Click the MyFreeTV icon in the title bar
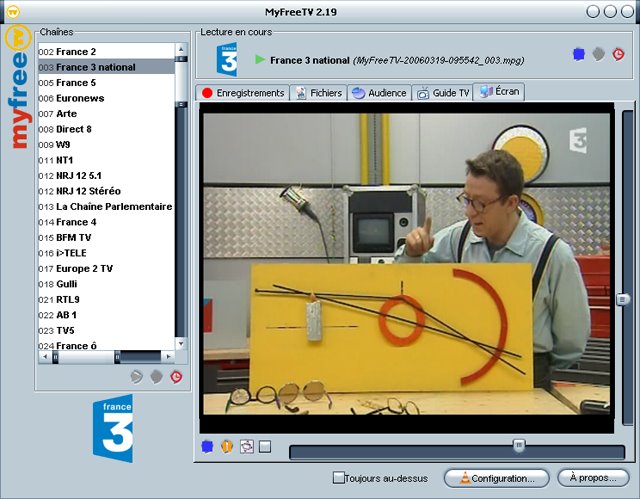The width and height of the screenshot is (640, 499). click(13, 11)
